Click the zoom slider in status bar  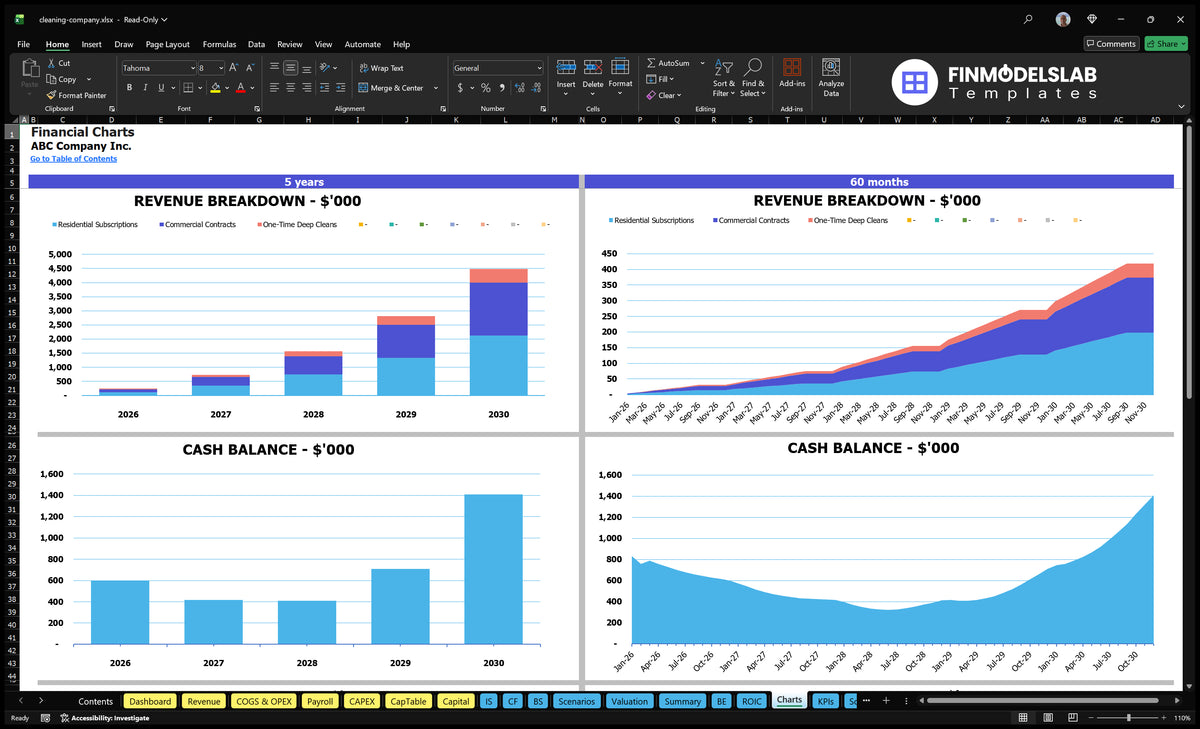(1128, 718)
